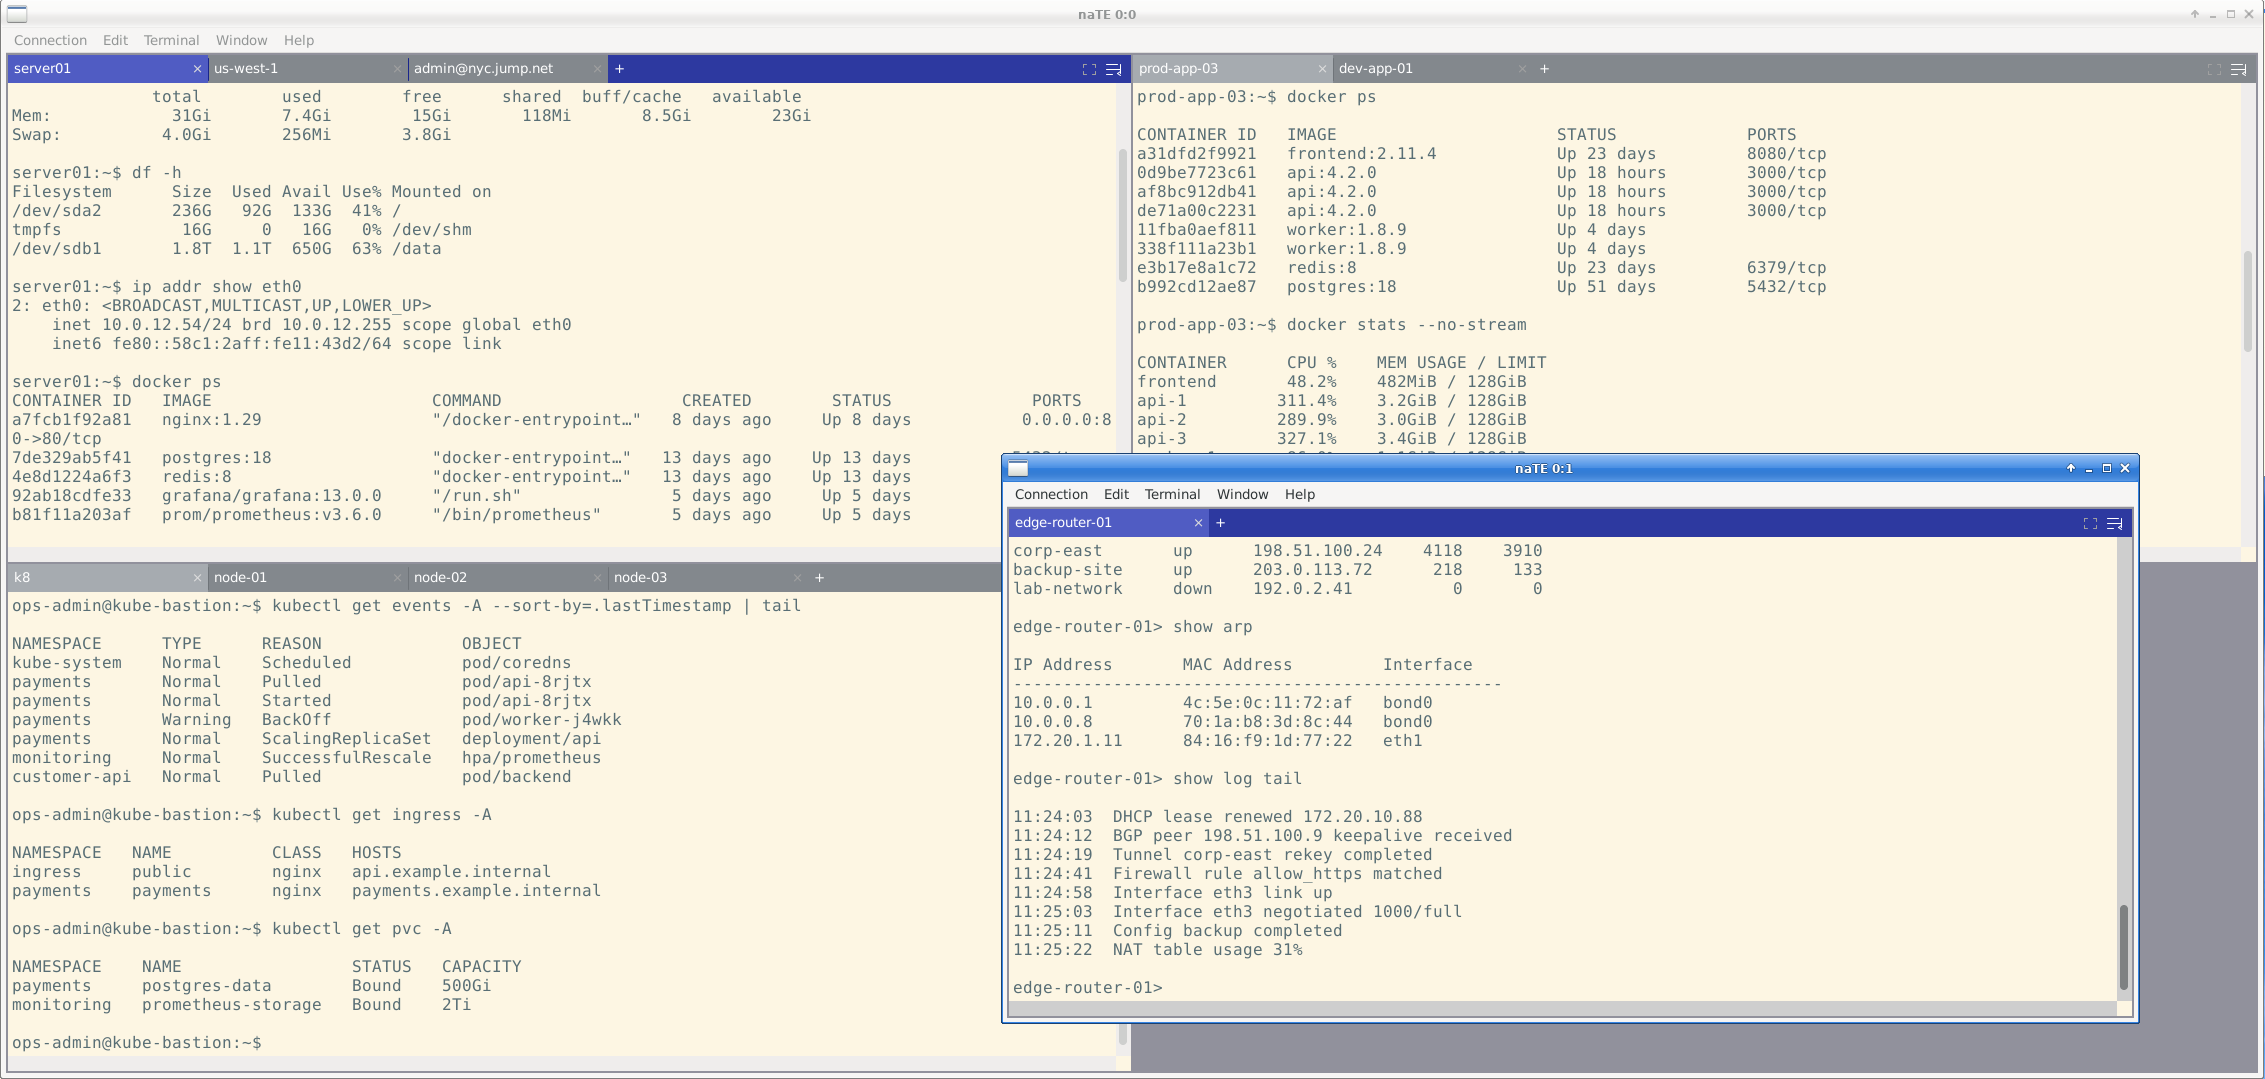
Task: Open Terminal menu in naTE 0:1
Action: tap(1172, 495)
